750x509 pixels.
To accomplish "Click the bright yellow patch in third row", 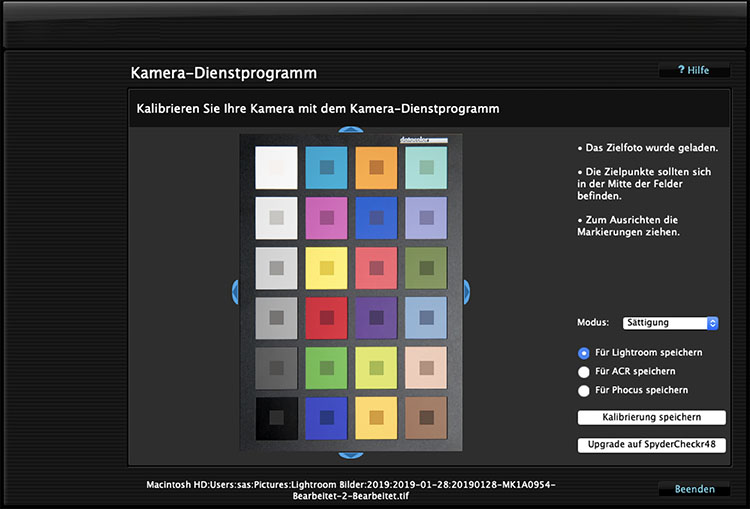I will tap(326, 268).
